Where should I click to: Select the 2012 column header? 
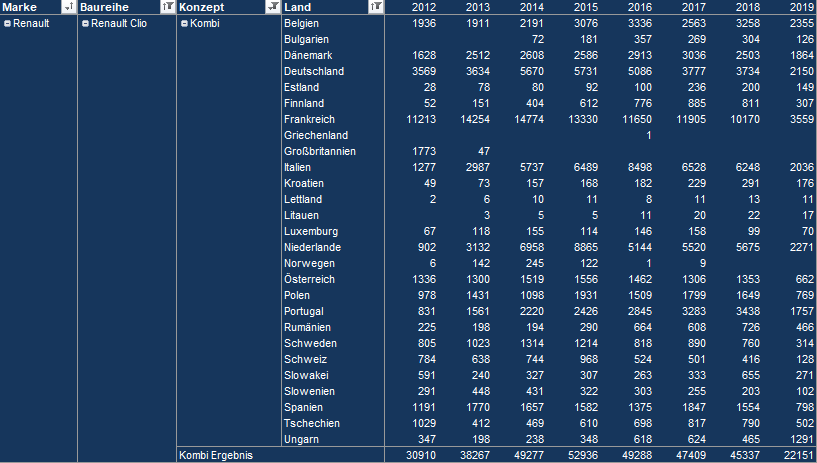tap(424, 7)
